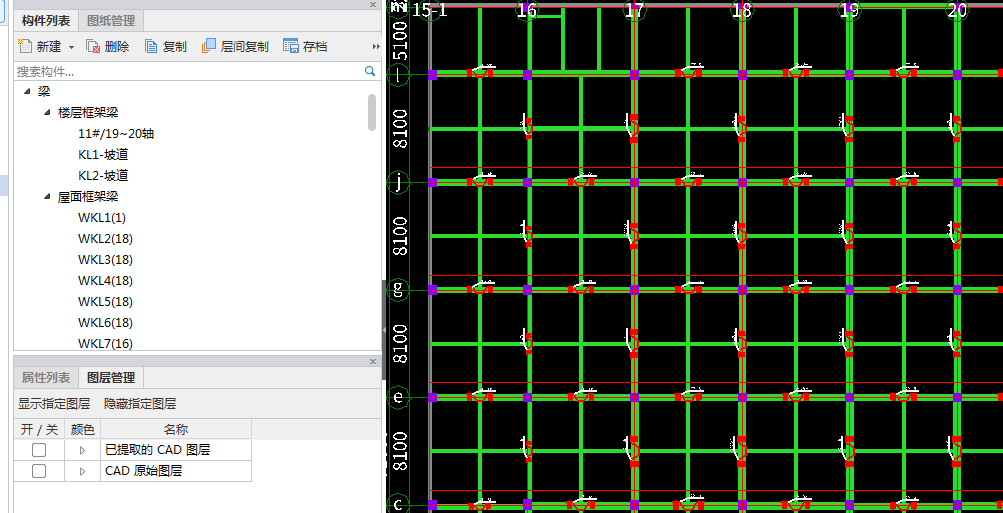Viewport: 1003px width, 513px height.
Task: Click the 复制 copy button
Action: 165,46
